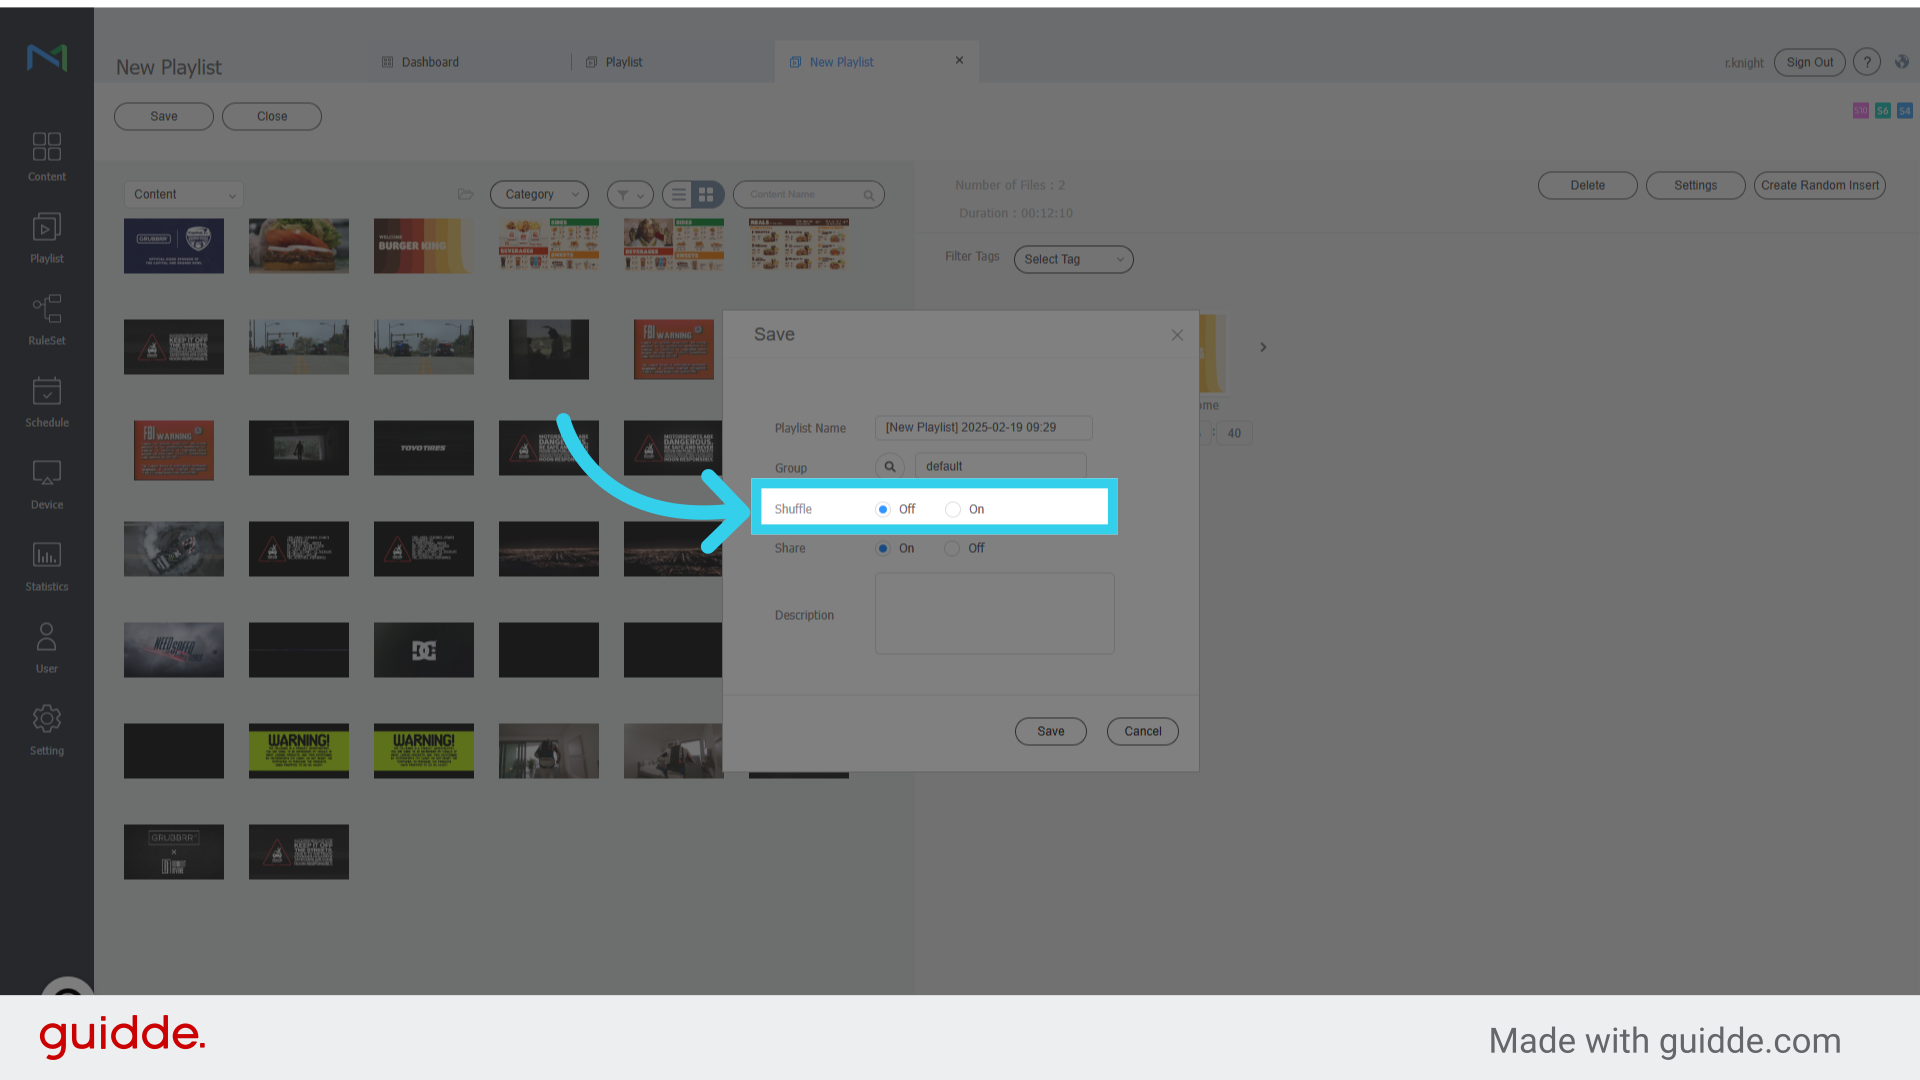Switch to grid thumbnail view icon

707,195
